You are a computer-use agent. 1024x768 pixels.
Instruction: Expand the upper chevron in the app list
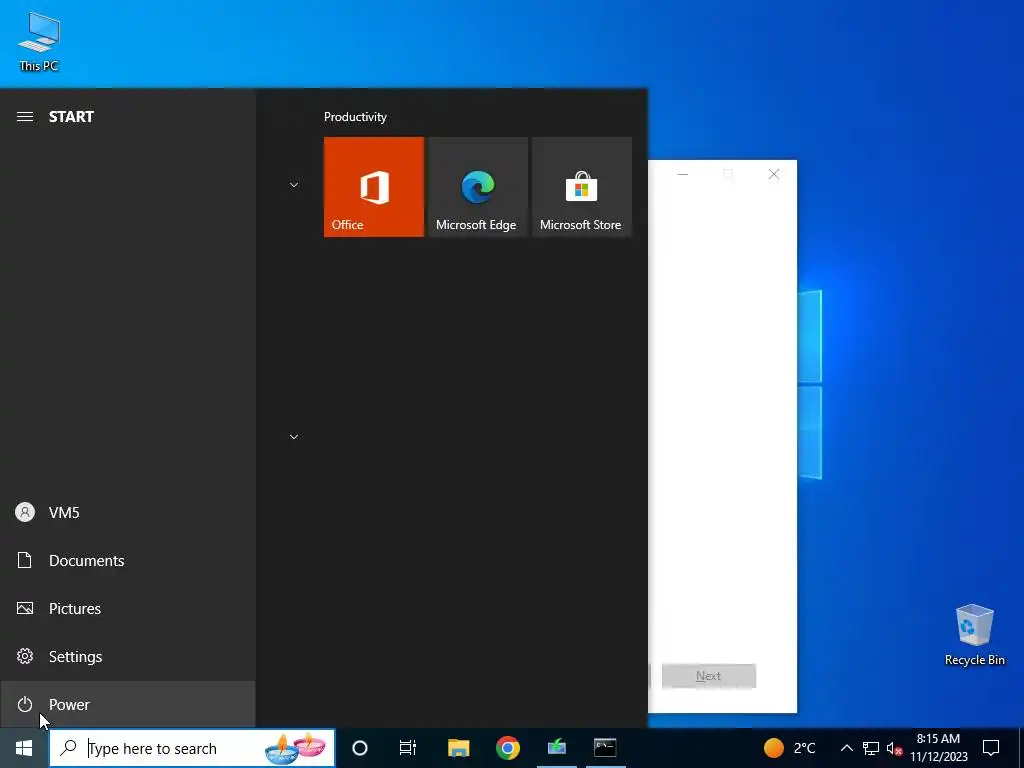click(294, 185)
